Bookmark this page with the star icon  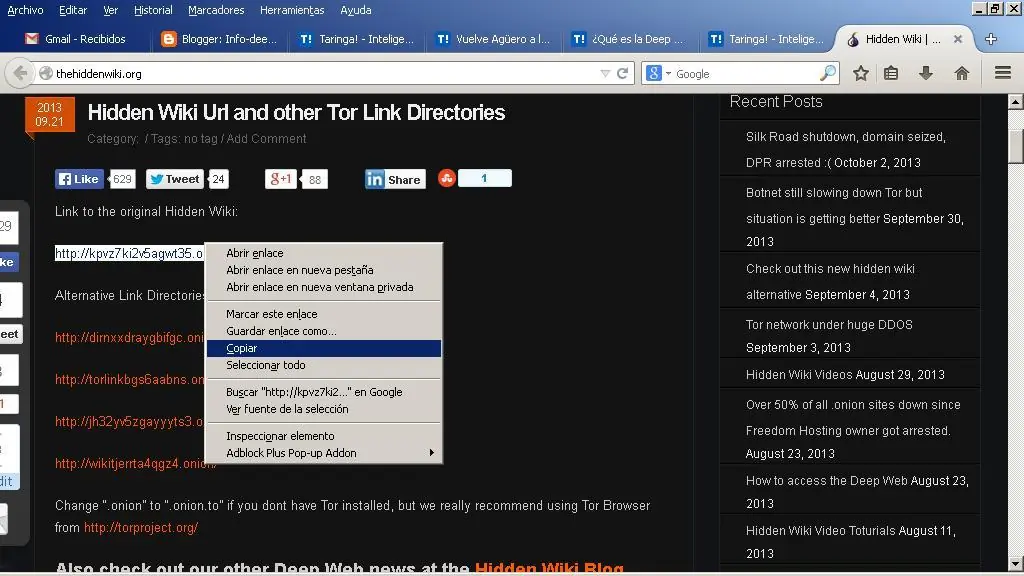[x=861, y=73]
